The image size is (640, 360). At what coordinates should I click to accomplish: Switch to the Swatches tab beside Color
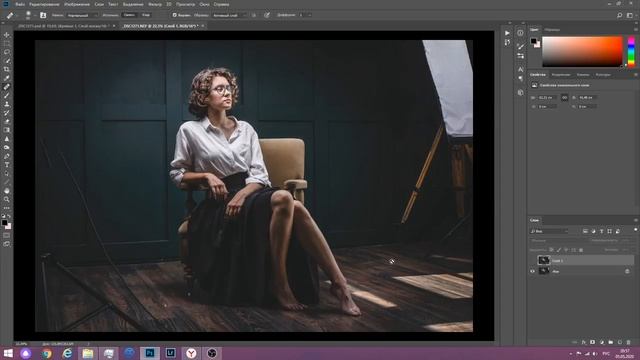pos(552,30)
